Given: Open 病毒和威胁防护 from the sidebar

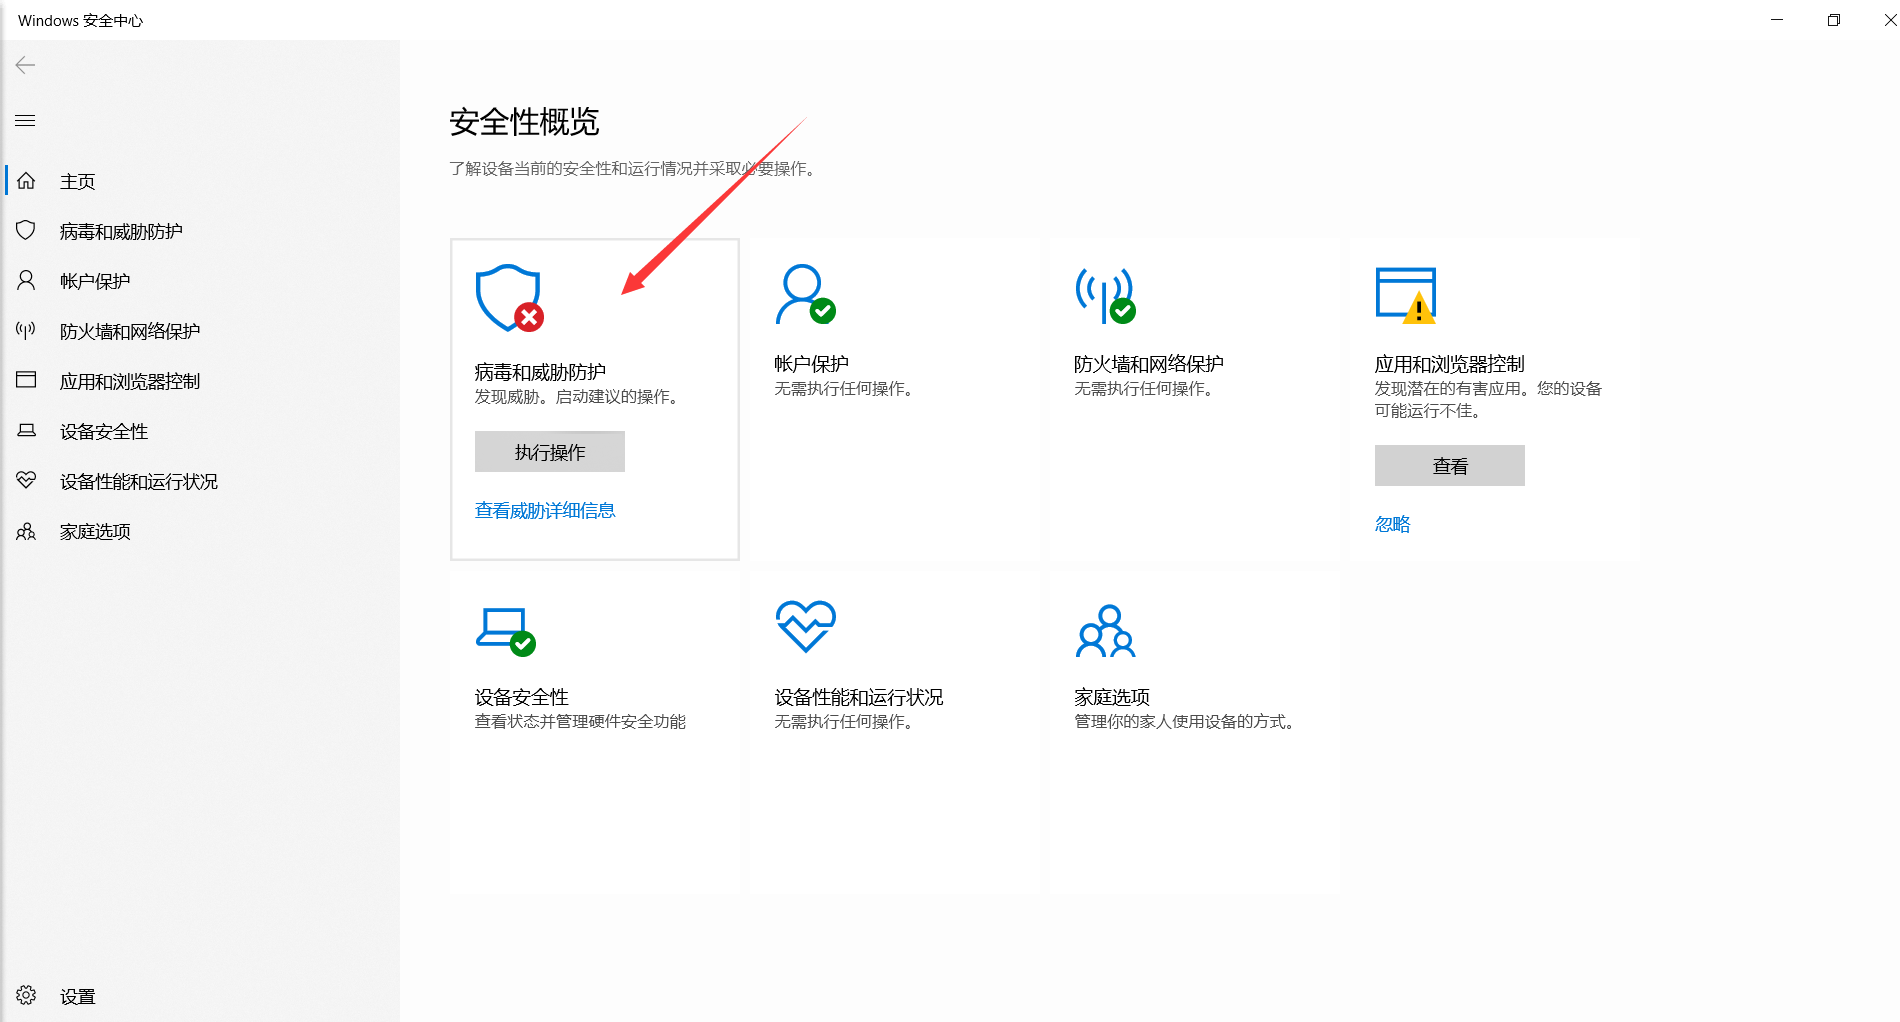Looking at the screenshot, I should pos(121,231).
